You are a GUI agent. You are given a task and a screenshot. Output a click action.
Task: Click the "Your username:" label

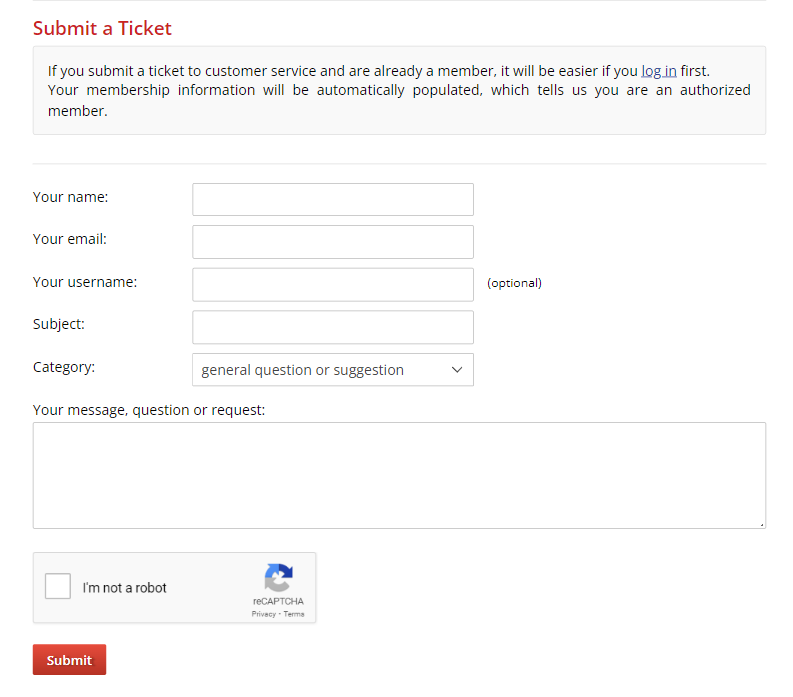point(85,282)
